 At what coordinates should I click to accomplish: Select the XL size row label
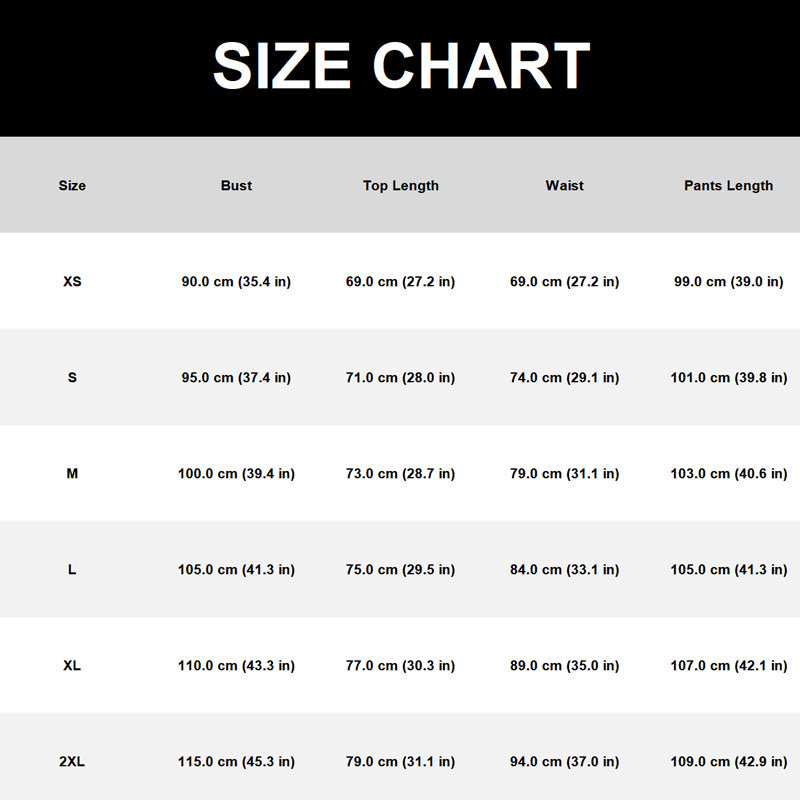pos(72,665)
